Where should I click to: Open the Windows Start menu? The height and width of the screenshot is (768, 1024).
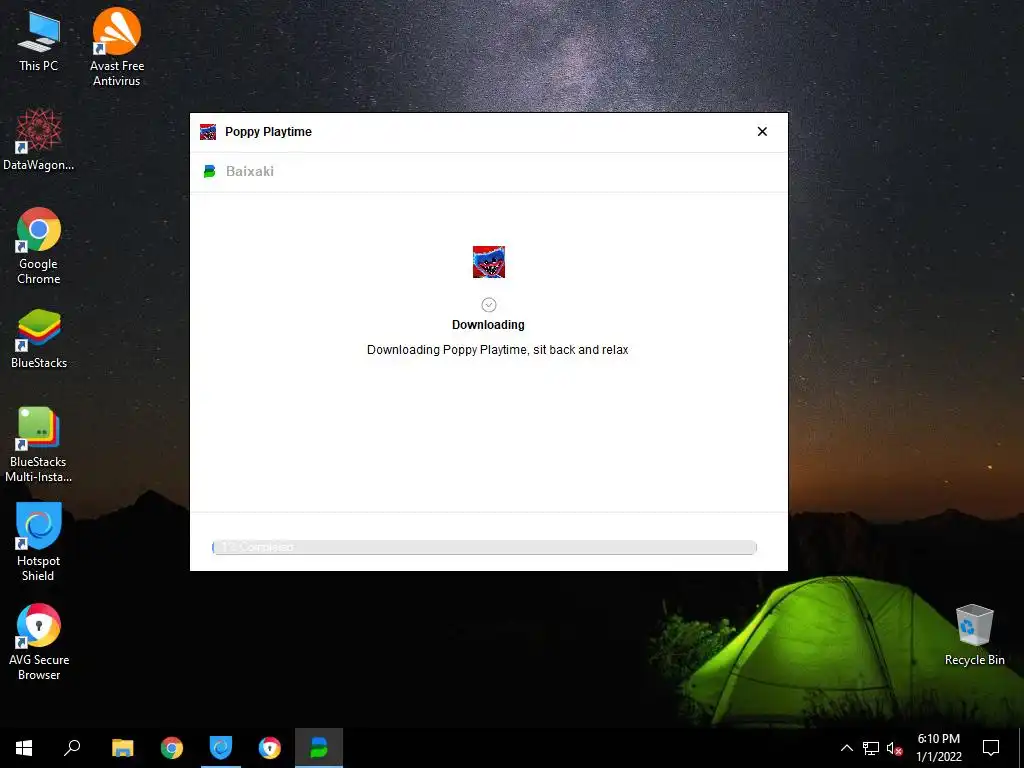point(24,748)
